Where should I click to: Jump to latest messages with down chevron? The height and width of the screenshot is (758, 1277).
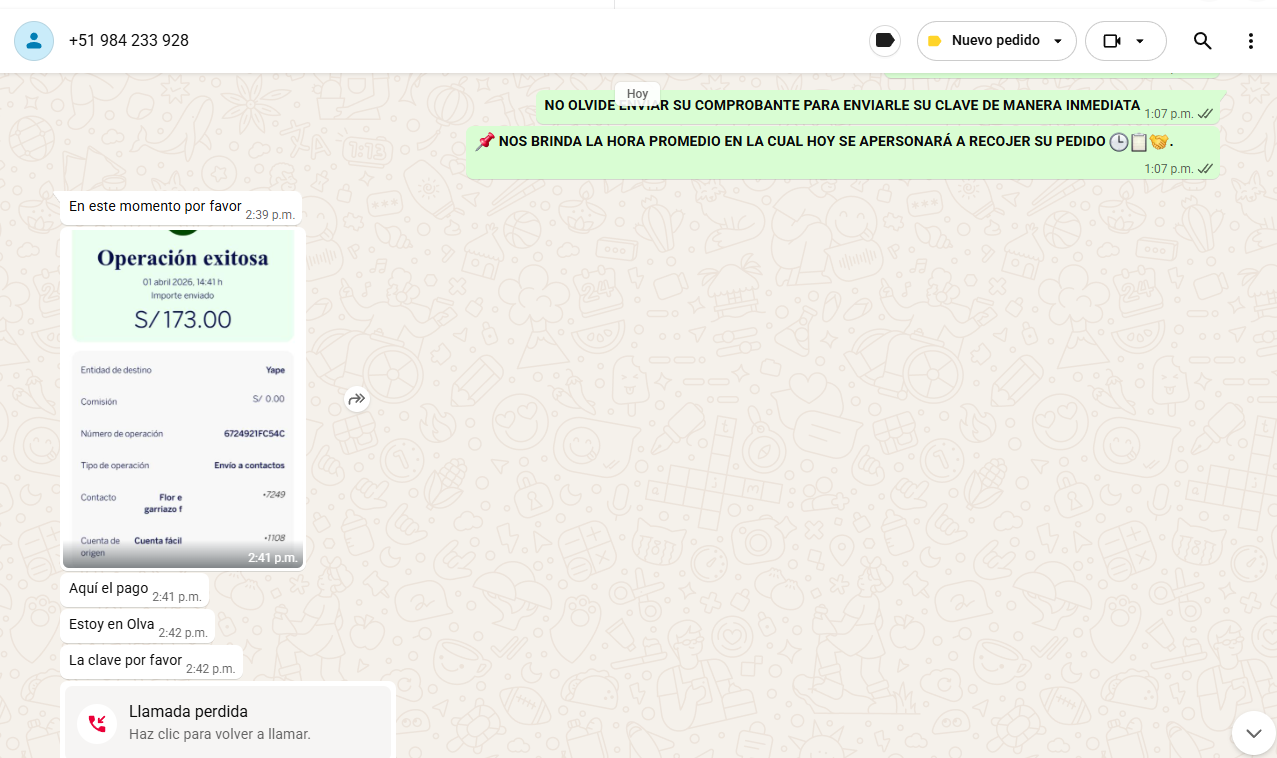pos(1253,733)
